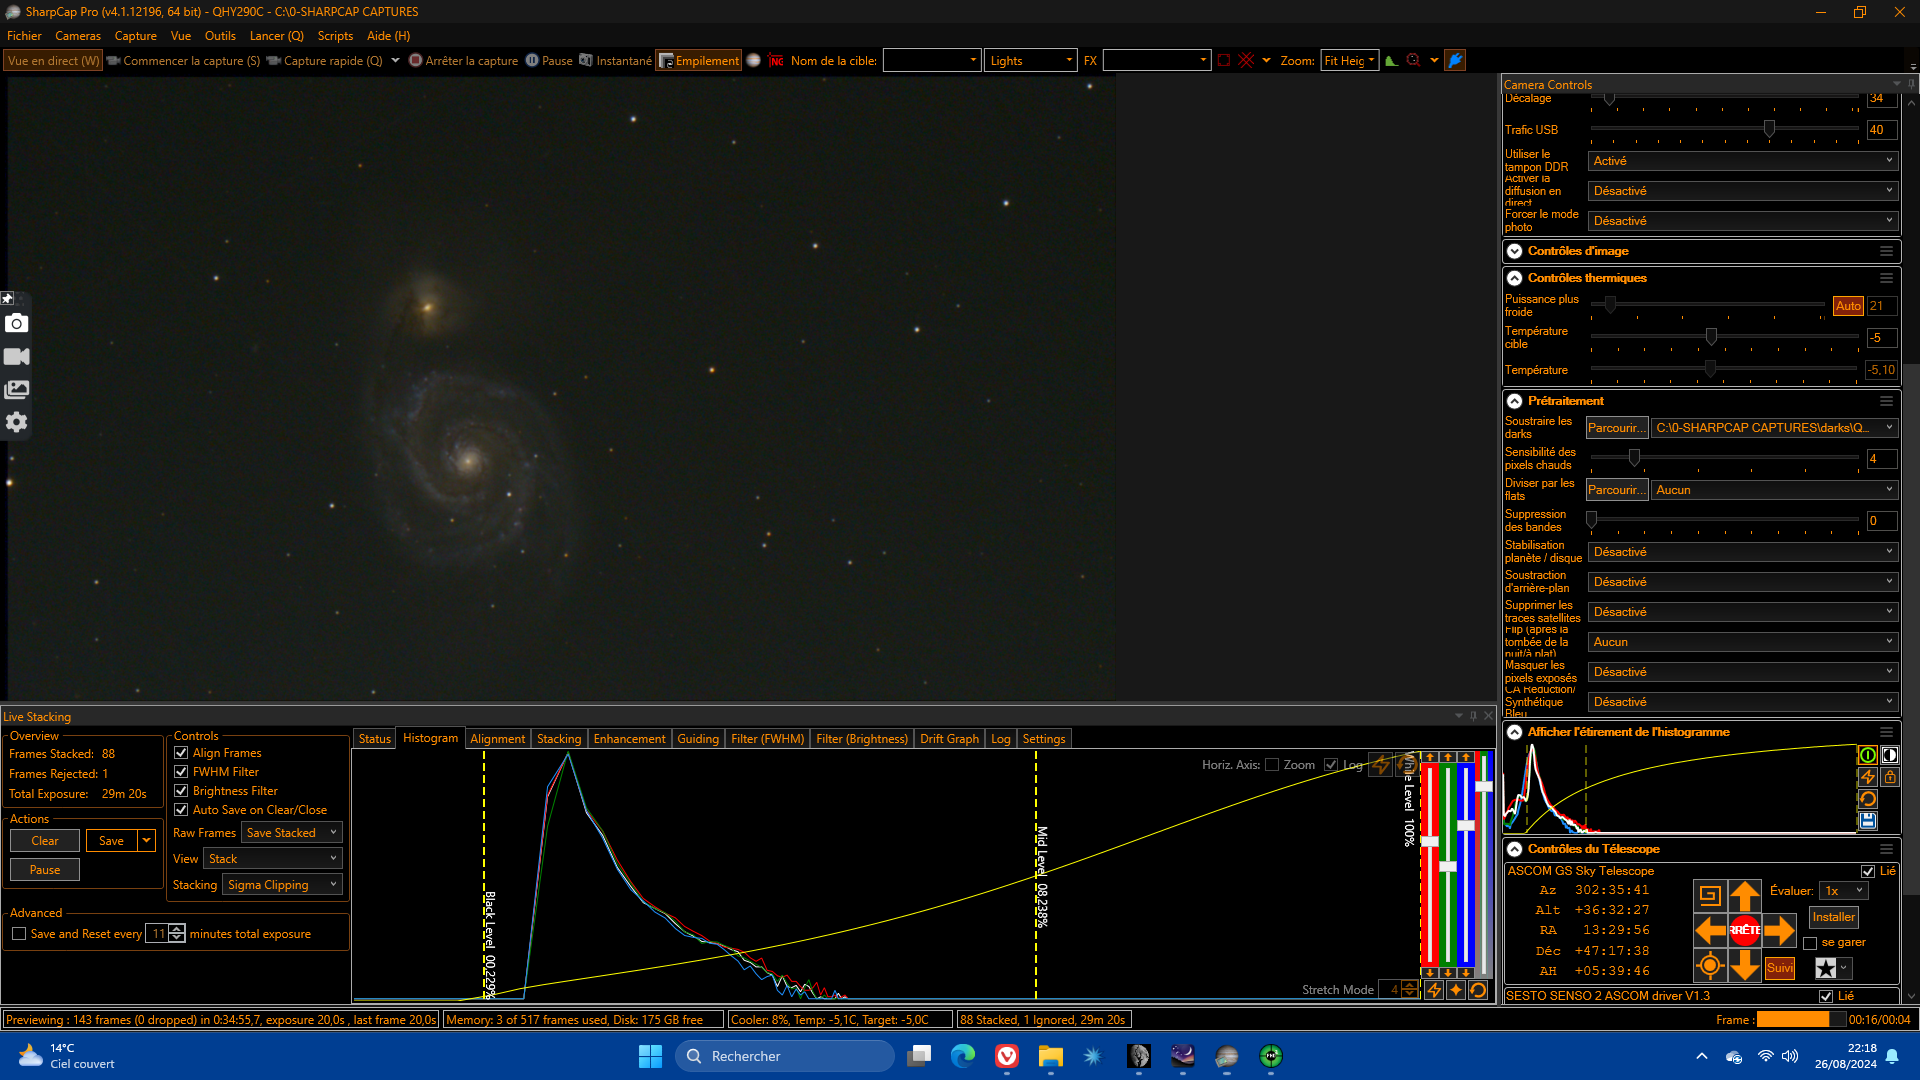Image resolution: width=1920 pixels, height=1080 pixels.
Task: Click the Installer button
Action: 1834,917
